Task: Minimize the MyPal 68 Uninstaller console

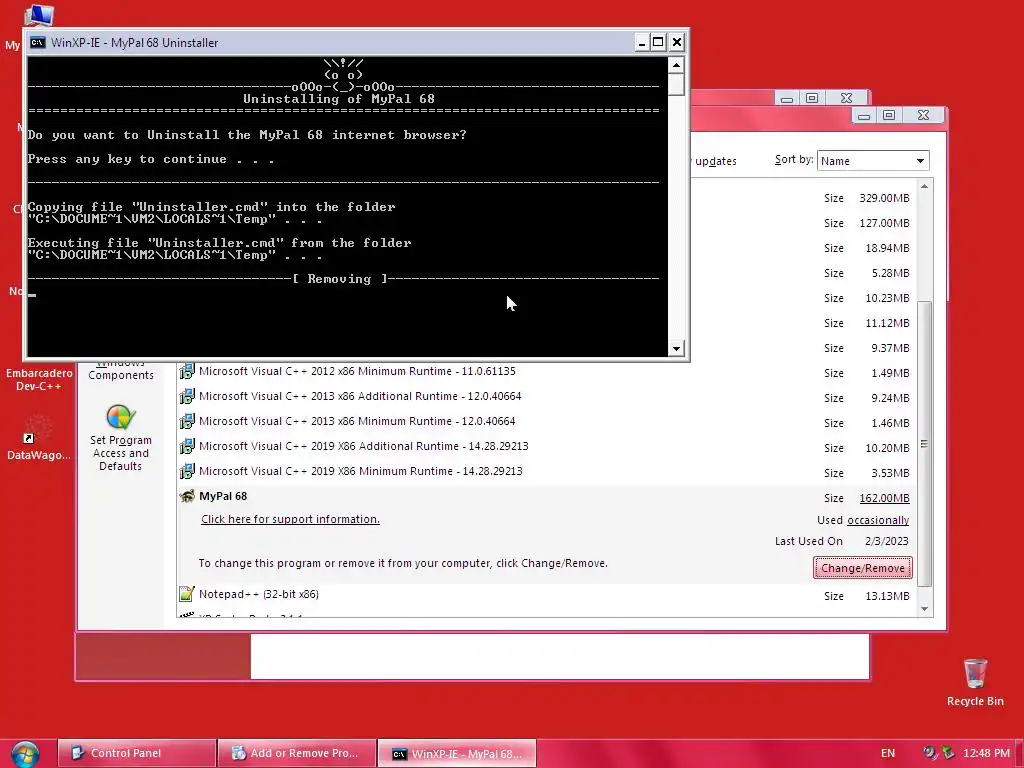Action: click(642, 42)
